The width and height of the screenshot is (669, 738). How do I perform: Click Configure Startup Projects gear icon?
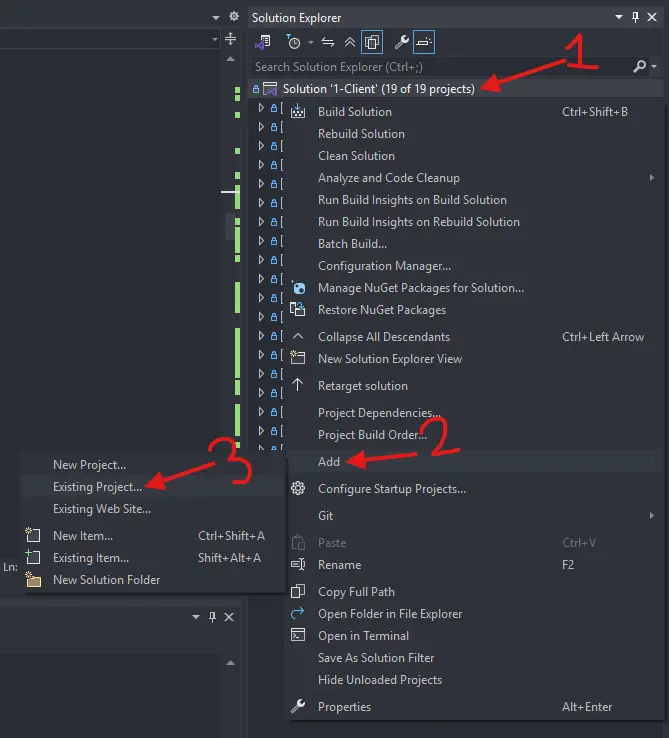(298, 489)
